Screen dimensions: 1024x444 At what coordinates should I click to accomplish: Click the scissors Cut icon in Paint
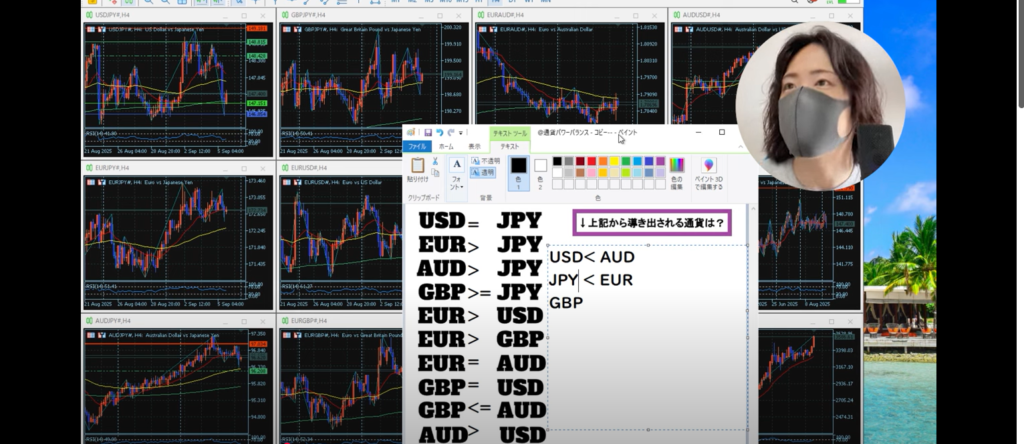click(435, 161)
